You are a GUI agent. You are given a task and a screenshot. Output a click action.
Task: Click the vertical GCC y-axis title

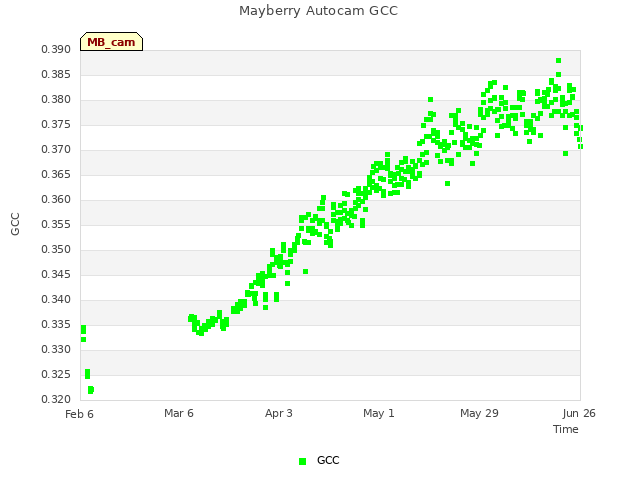point(15,224)
